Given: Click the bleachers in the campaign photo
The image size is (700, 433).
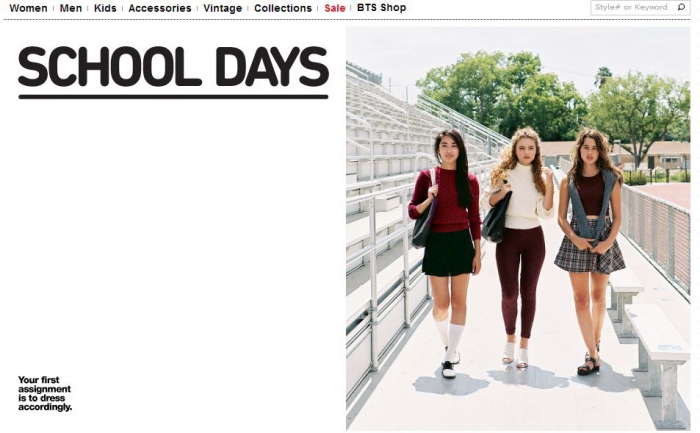Looking at the screenshot, I should tap(384, 179).
